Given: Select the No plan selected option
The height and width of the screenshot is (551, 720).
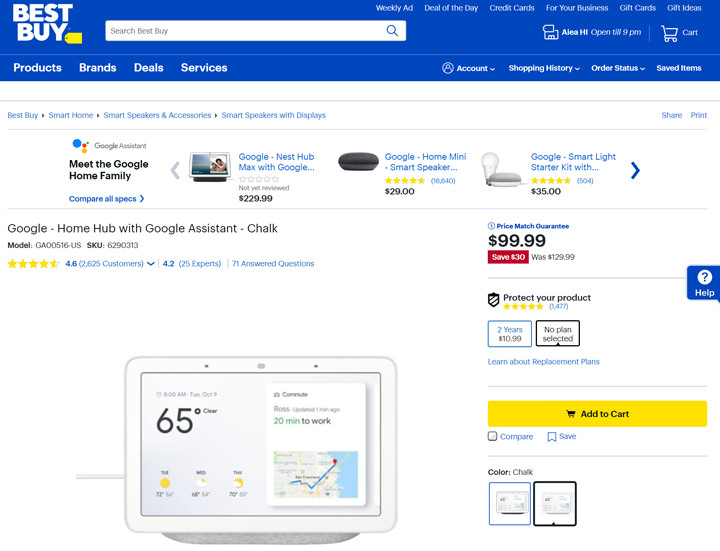Looking at the screenshot, I should click(557, 334).
